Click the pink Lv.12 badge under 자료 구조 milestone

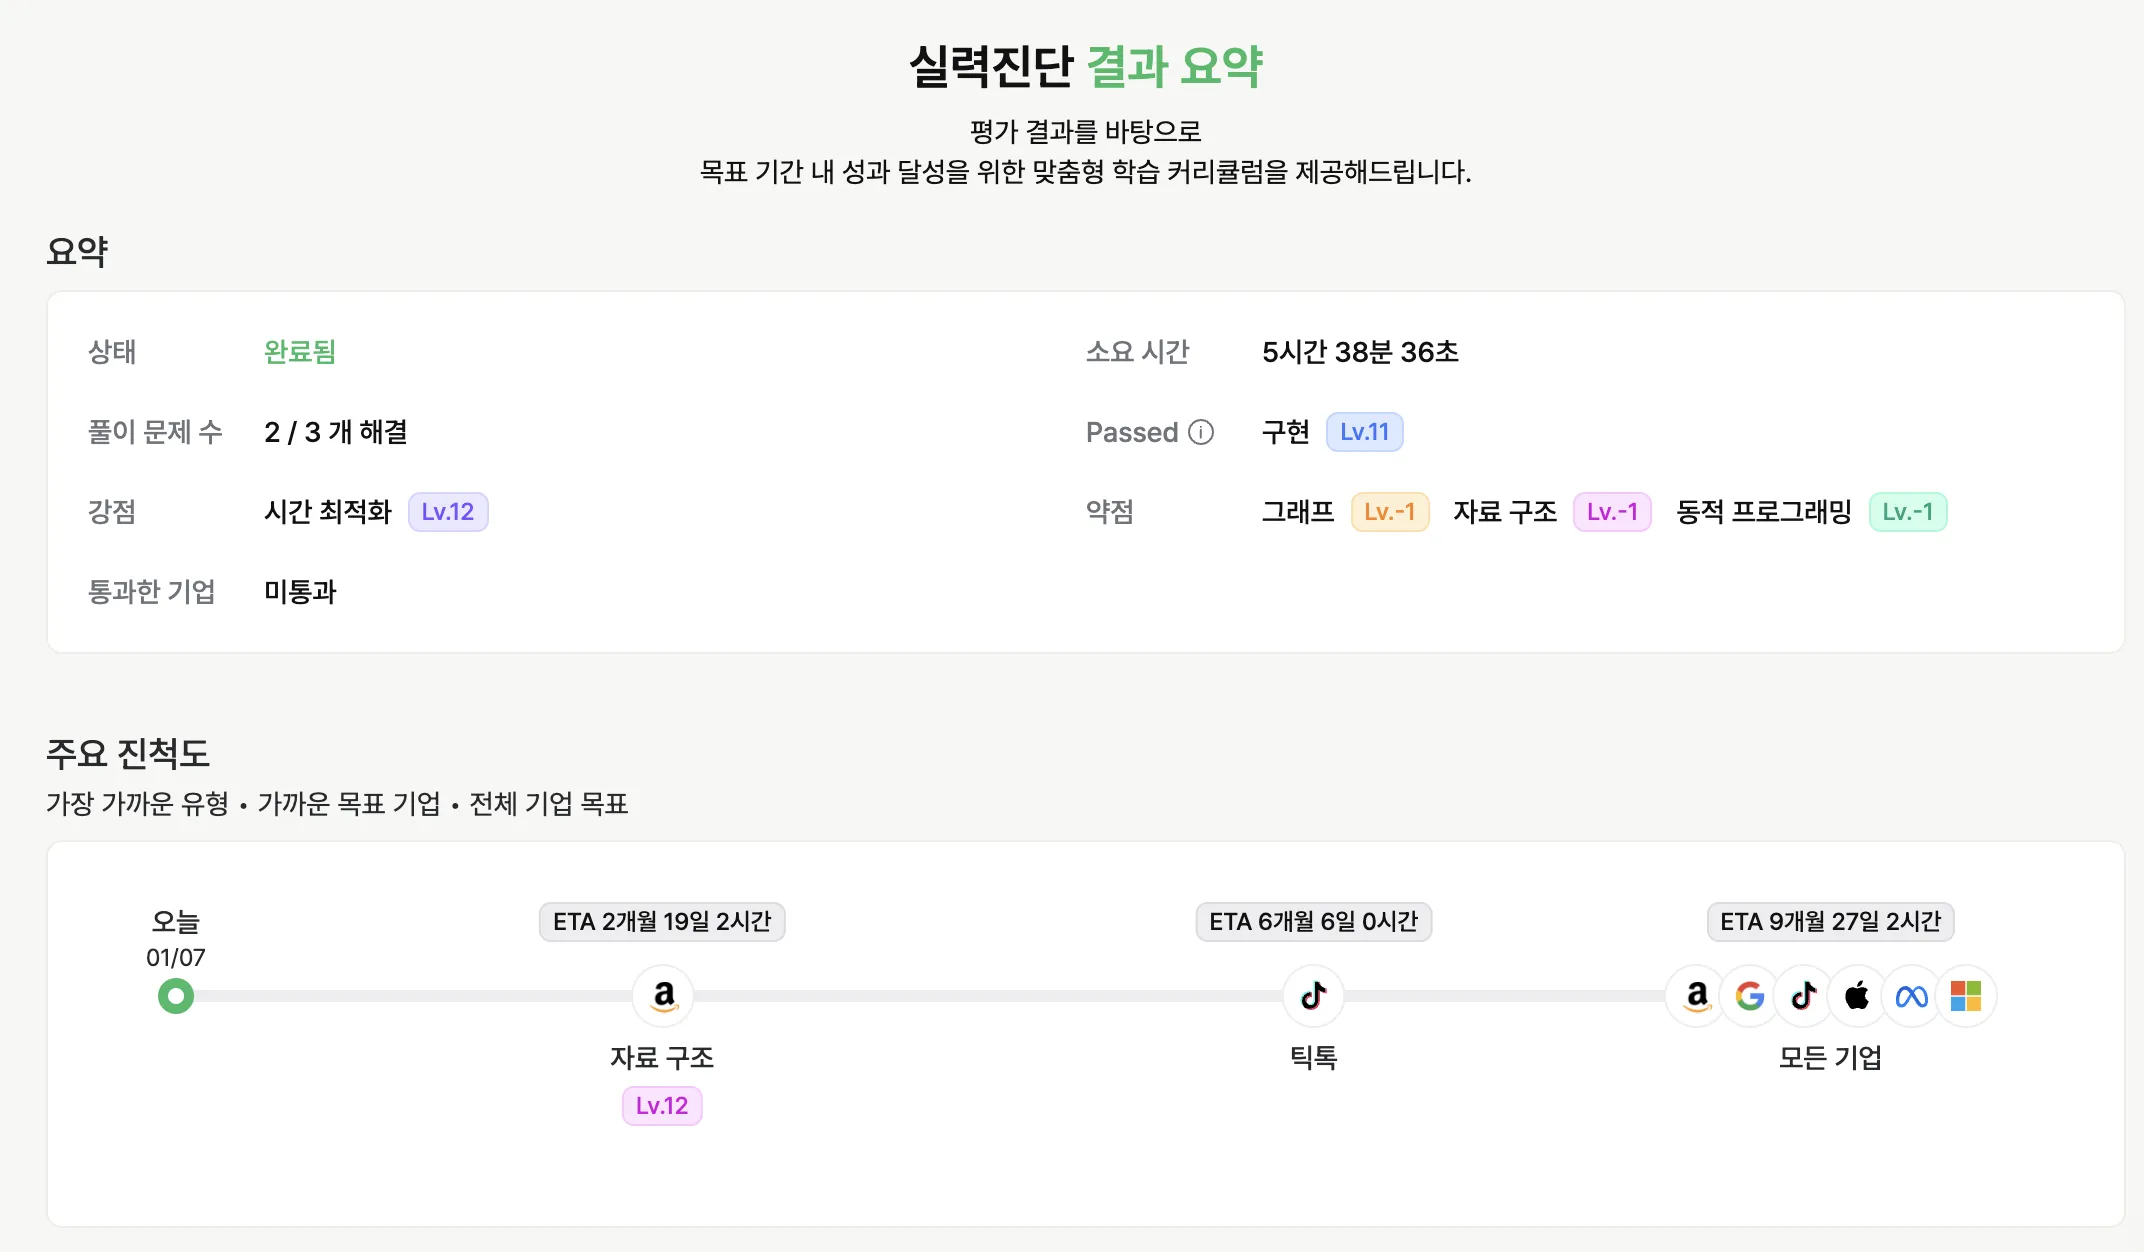pyautogui.click(x=662, y=1106)
